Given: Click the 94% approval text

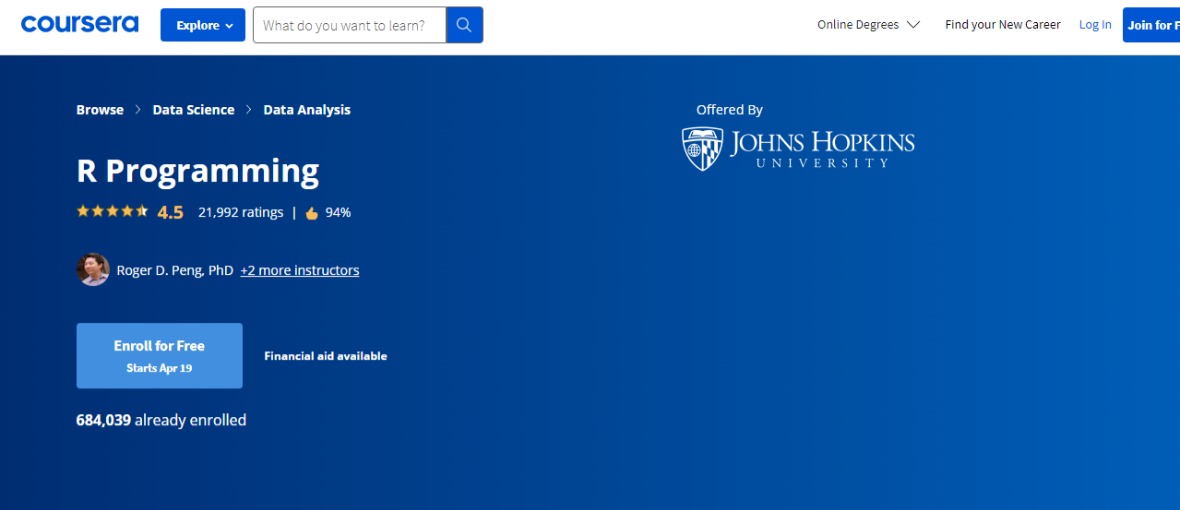Looking at the screenshot, I should click(x=338, y=213).
